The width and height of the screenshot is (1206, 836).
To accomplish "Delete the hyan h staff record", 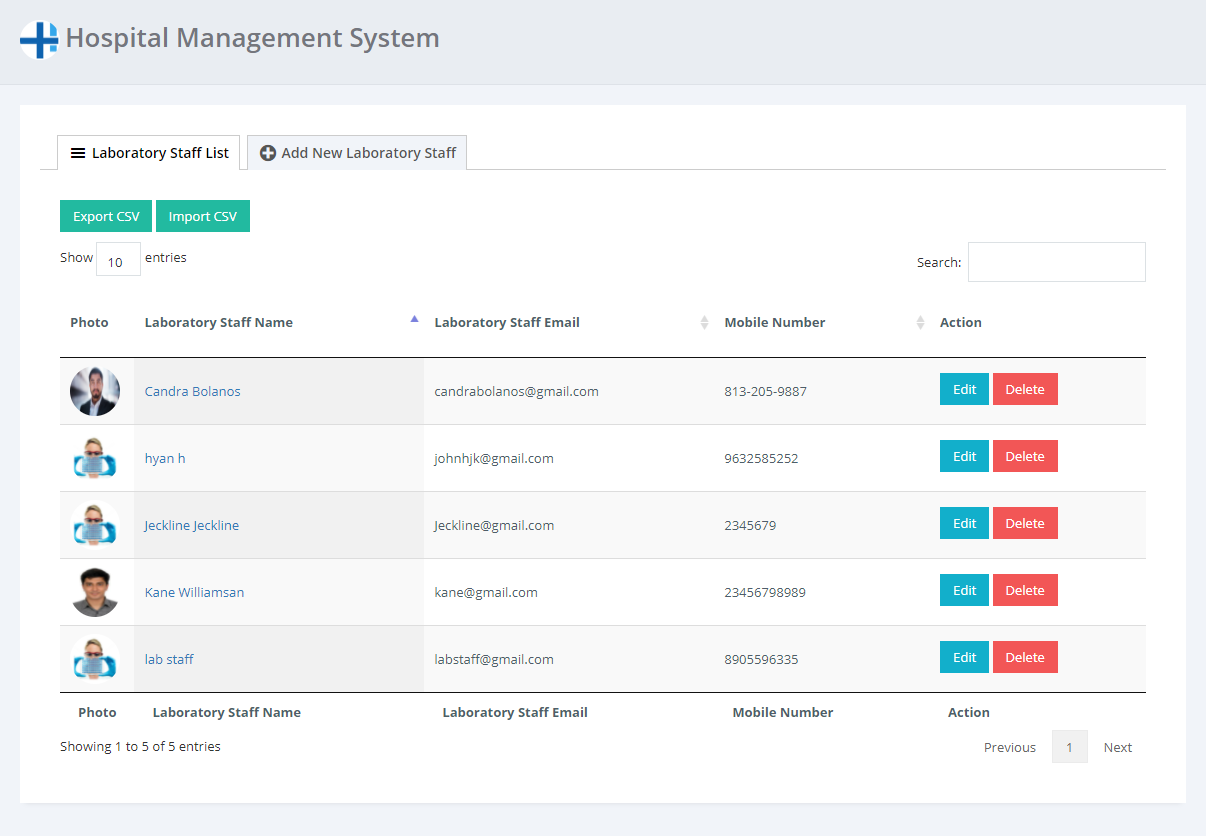I will 1024,457.
